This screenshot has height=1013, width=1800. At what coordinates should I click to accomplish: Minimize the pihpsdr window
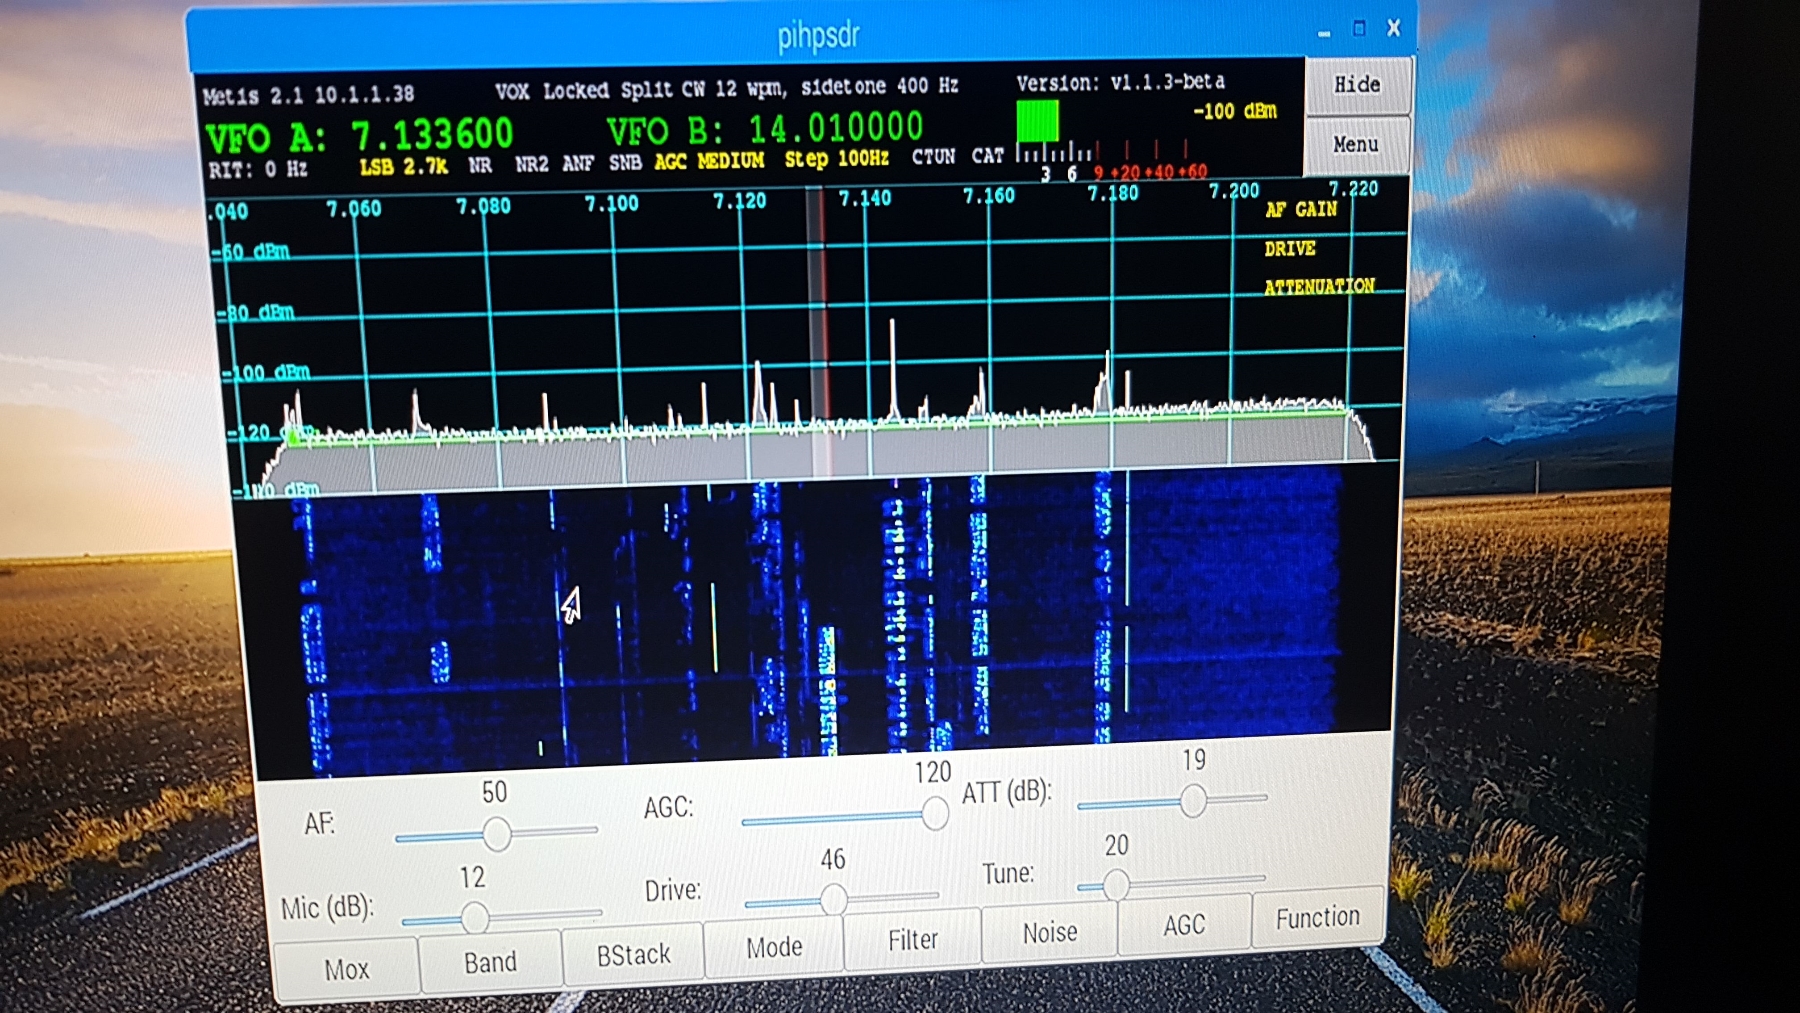point(1324,32)
